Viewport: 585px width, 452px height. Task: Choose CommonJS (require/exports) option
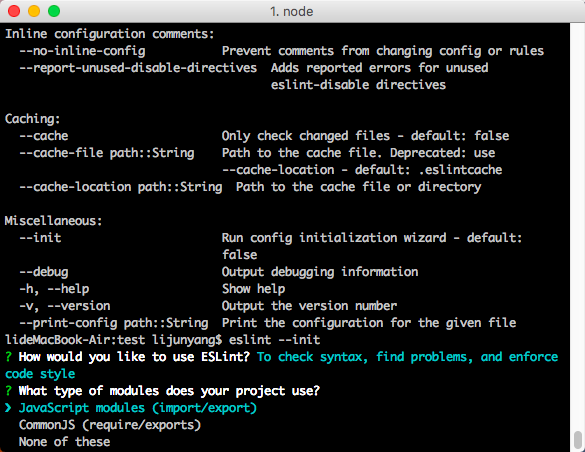tap(110, 425)
